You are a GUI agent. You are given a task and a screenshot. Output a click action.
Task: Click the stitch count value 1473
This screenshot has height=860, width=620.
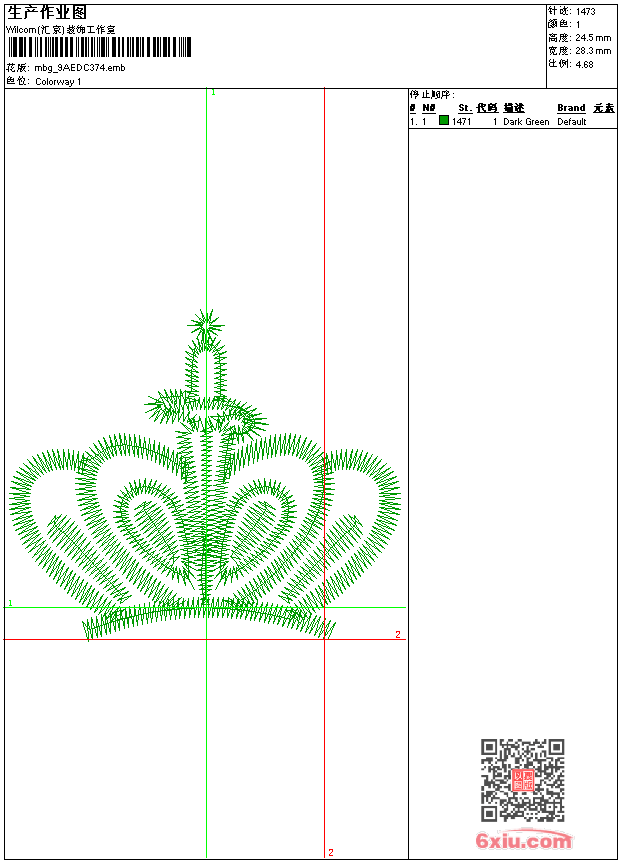[585, 12]
